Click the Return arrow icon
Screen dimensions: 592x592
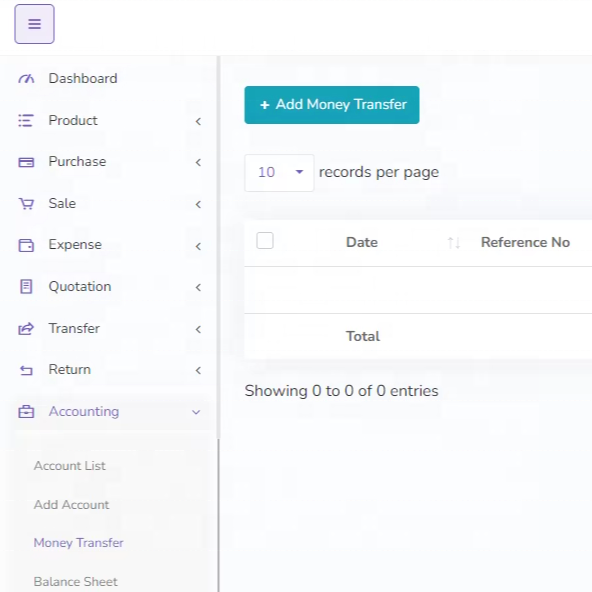tap(26, 370)
